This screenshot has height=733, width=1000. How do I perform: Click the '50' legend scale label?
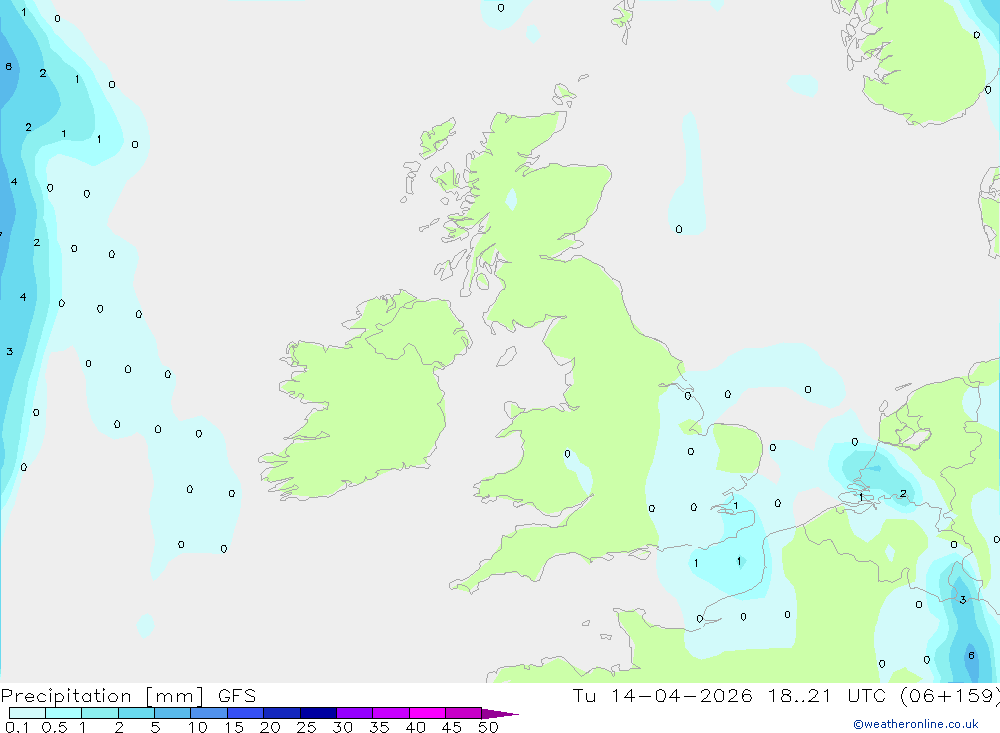click(488, 727)
